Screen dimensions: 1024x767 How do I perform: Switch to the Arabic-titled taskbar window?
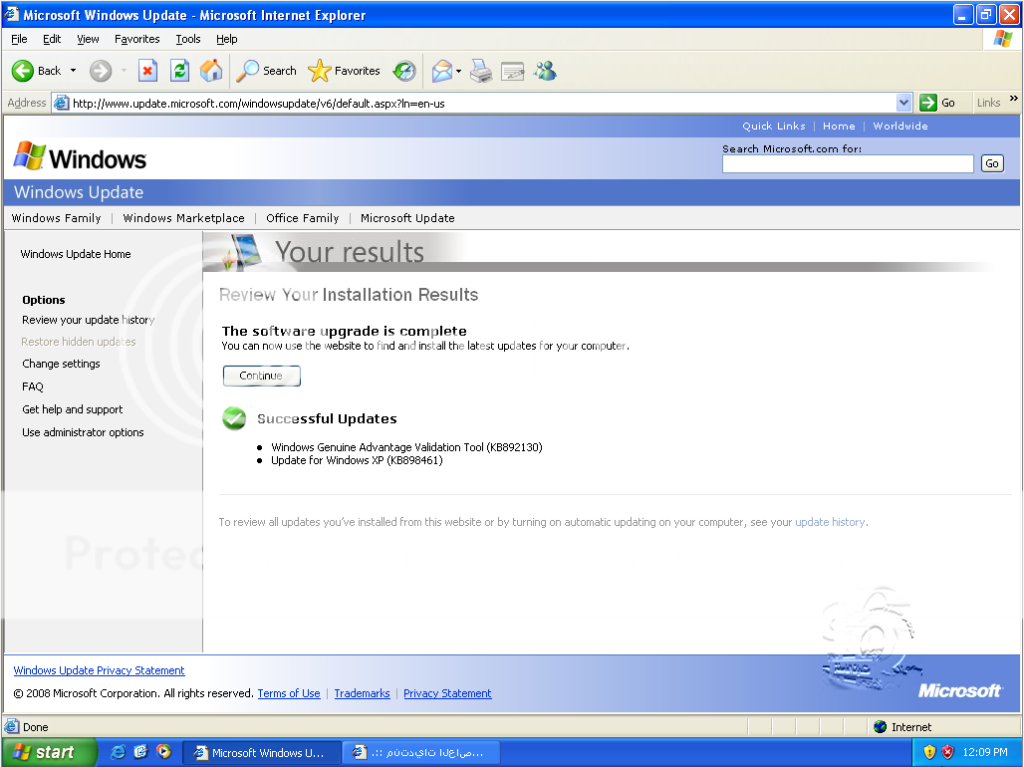pos(423,752)
